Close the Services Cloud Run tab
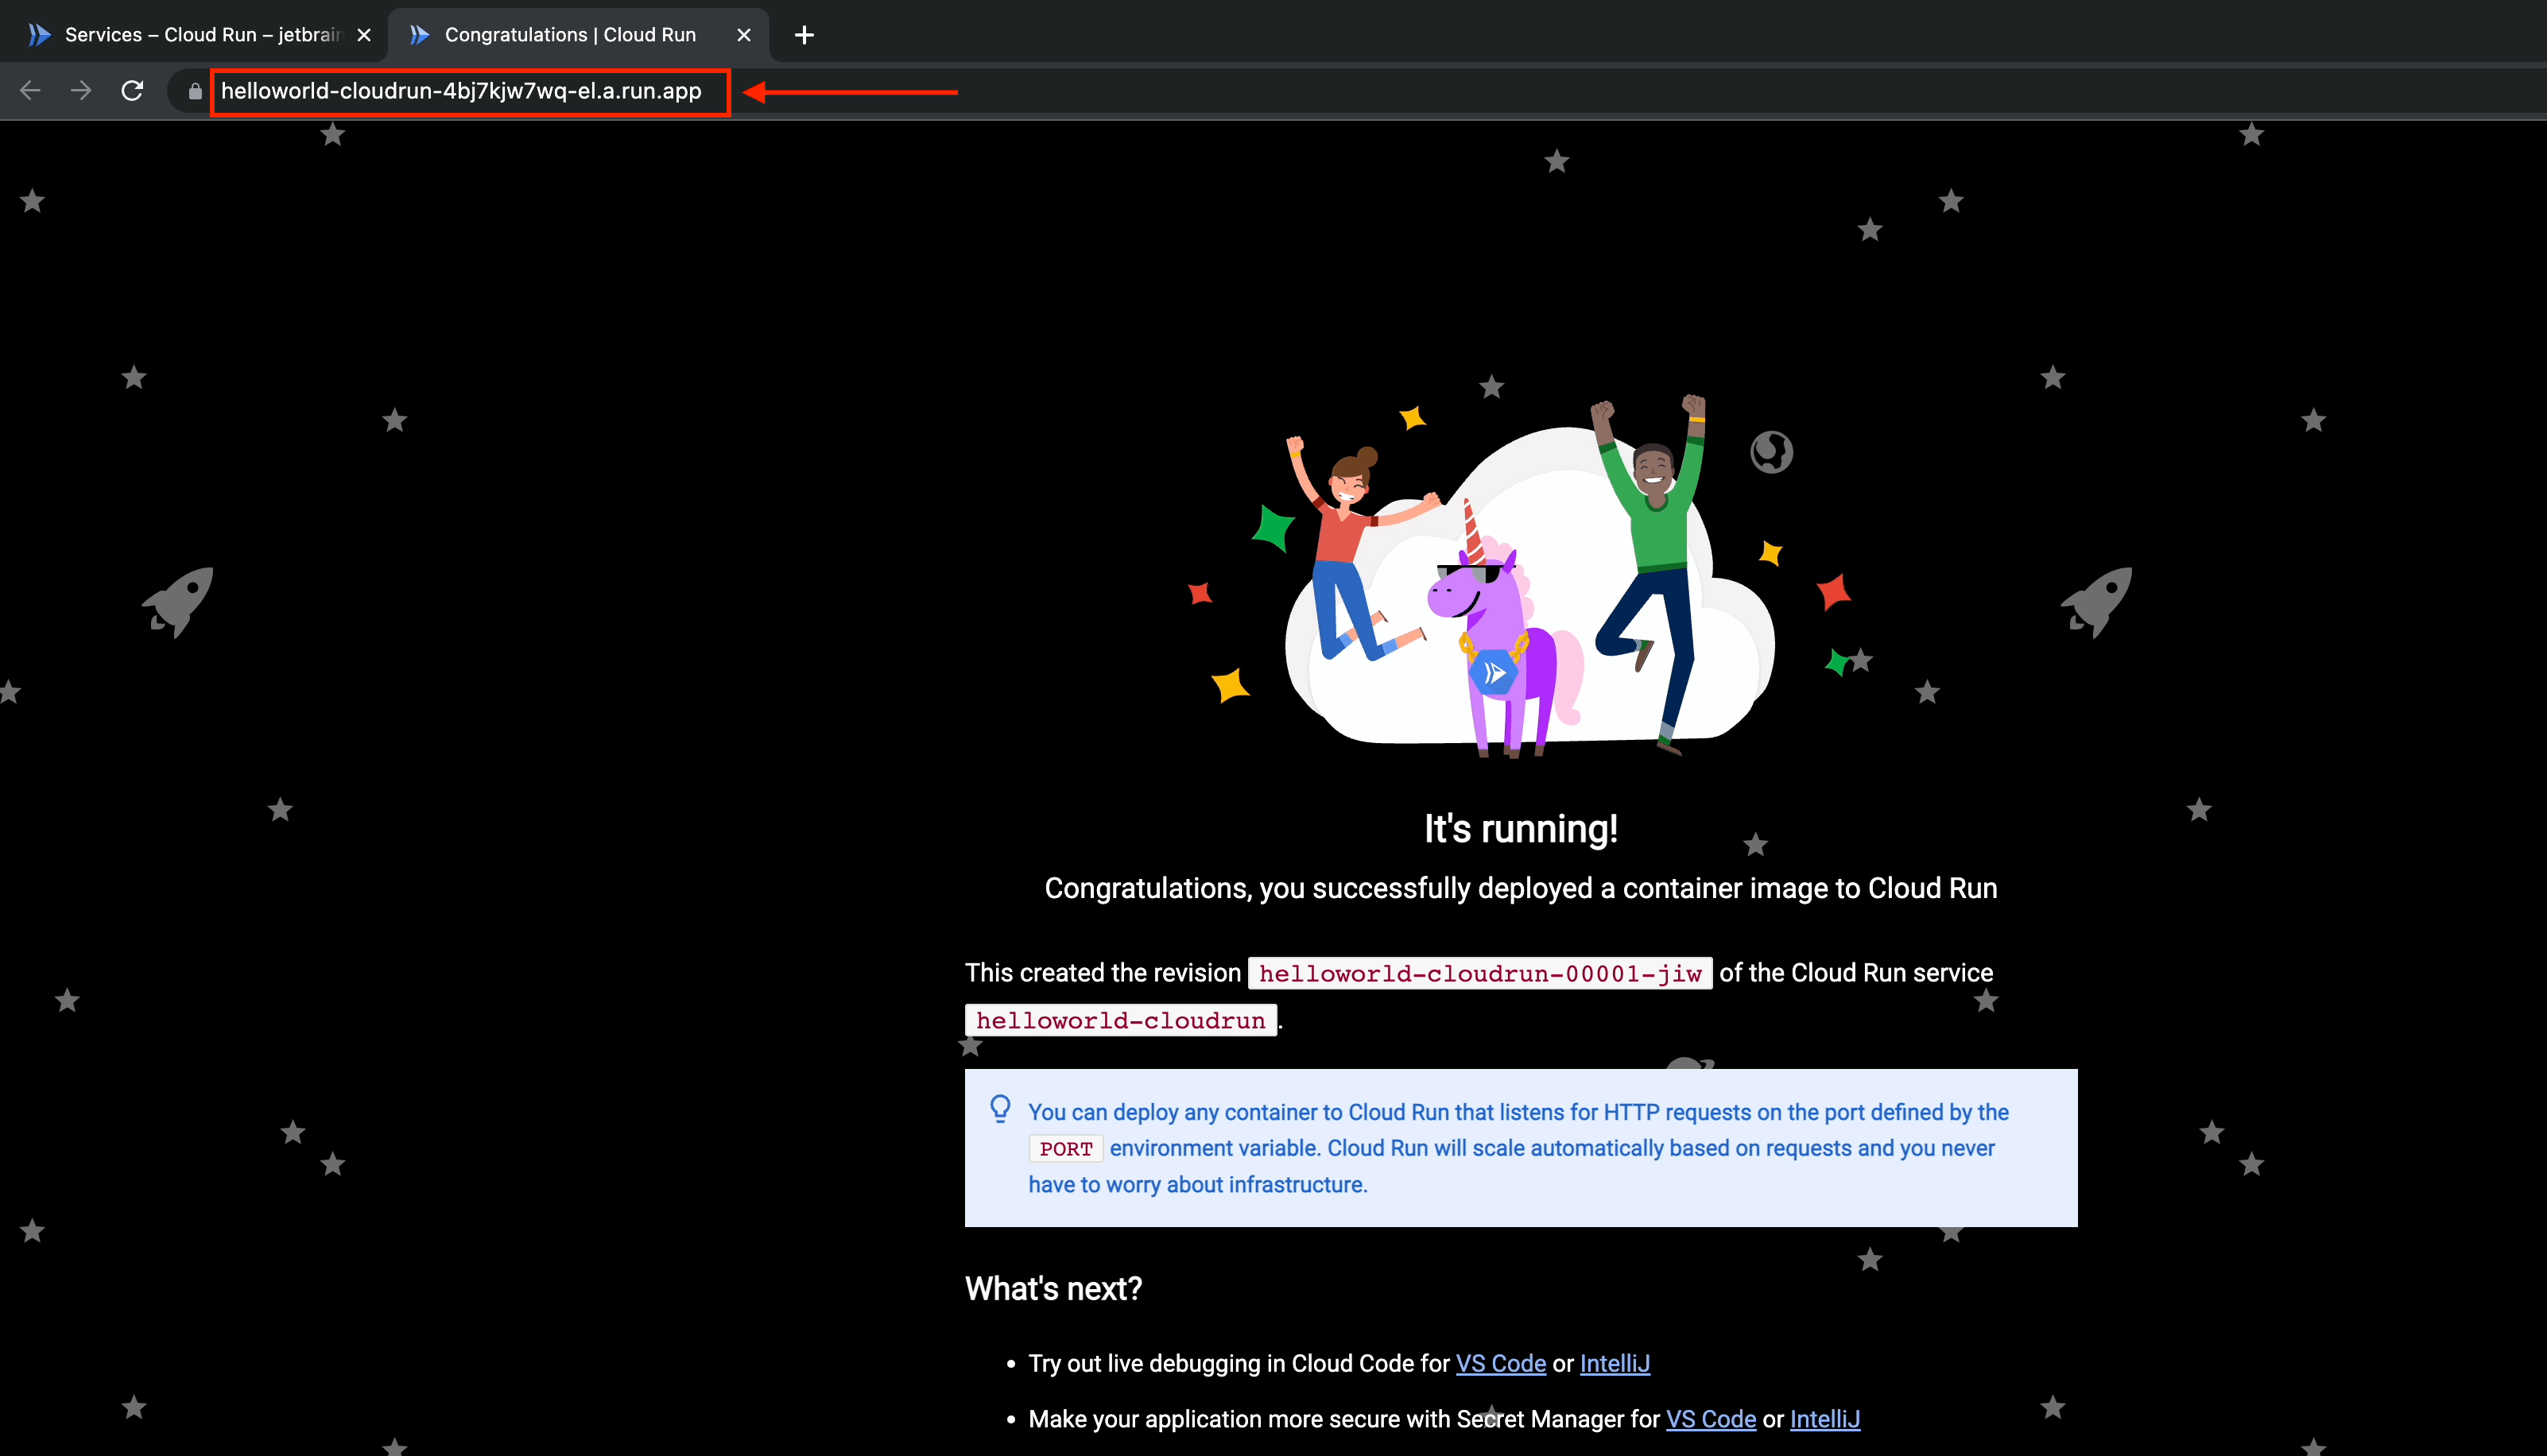Screen dimensions: 2547x1456 (364, 35)
